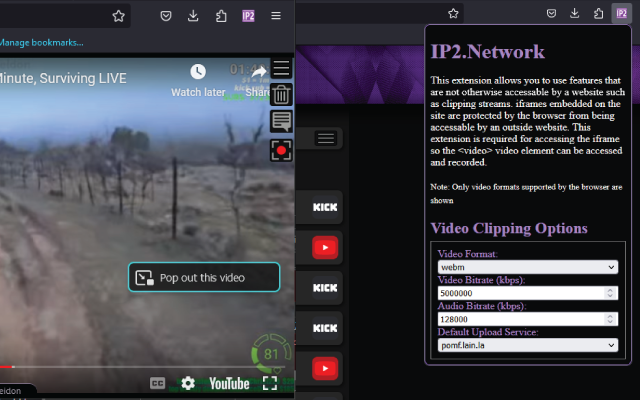Click the trash can overlay icon
This screenshot has width=640, height=400.
281,95
